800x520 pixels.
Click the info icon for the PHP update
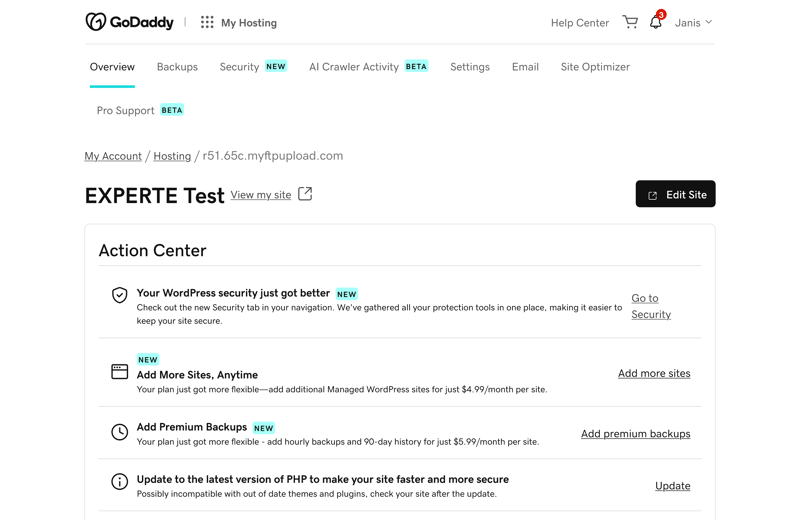coord(119,481)
